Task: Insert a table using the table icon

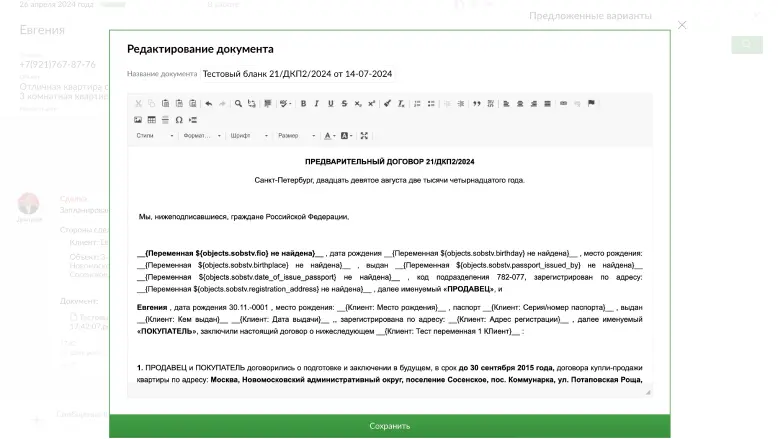Action: tap(152, 120)
